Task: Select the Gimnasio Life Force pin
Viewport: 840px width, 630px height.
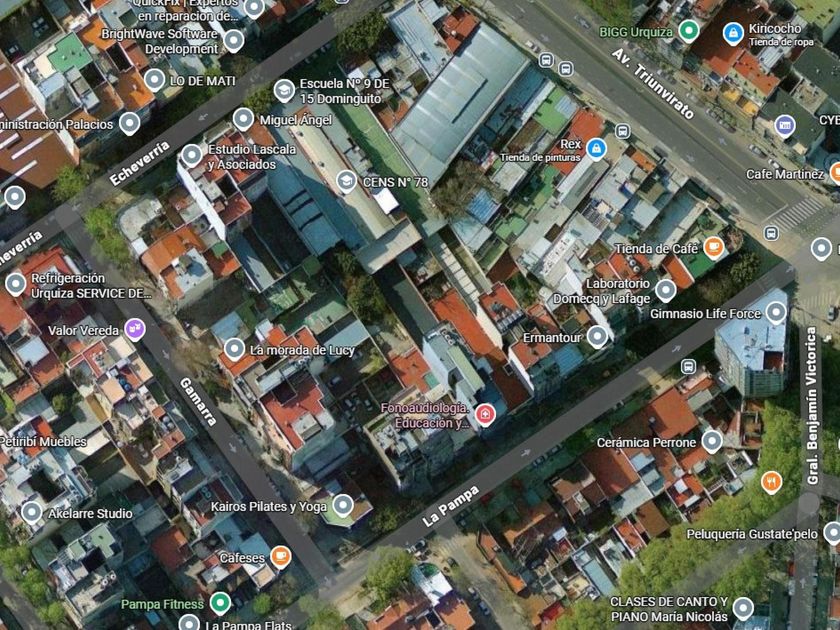Action: 776,312
